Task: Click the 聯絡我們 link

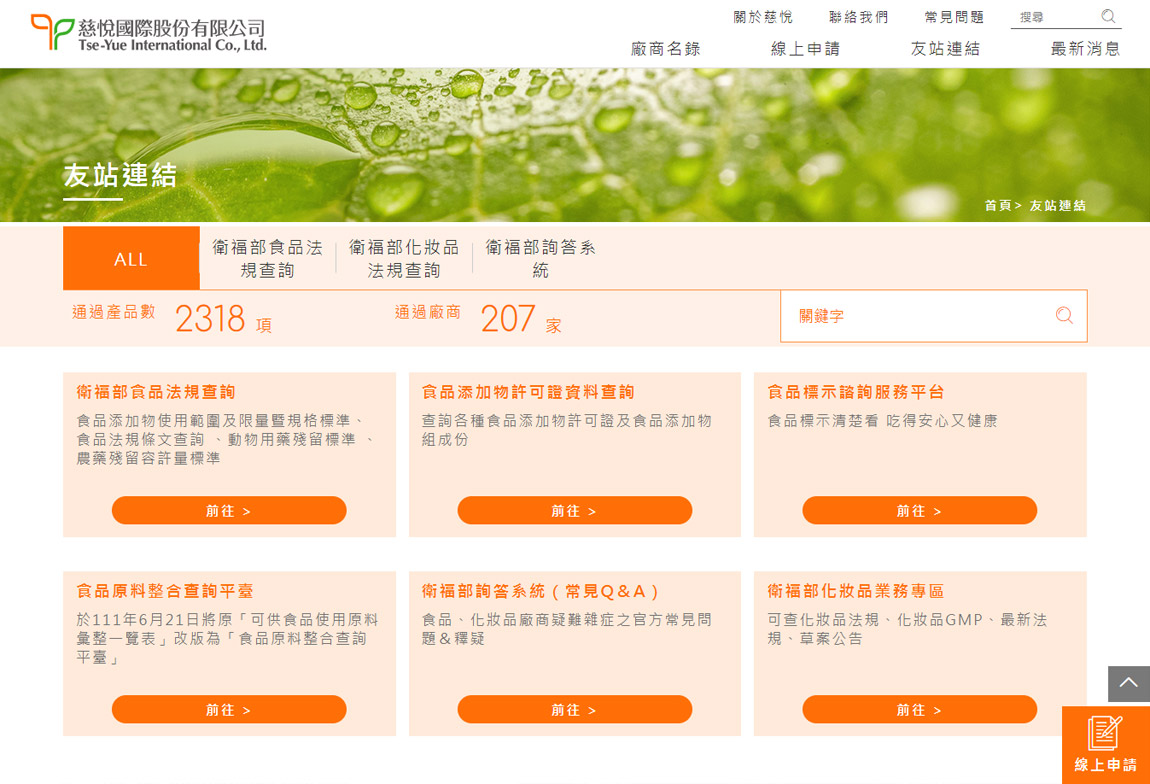Action: 859,17
